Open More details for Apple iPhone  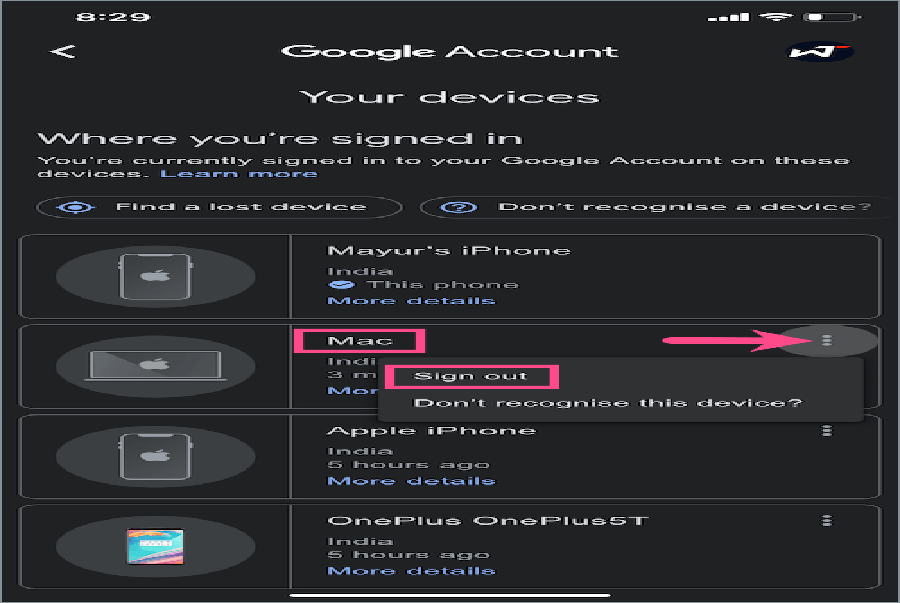point(411,481)
